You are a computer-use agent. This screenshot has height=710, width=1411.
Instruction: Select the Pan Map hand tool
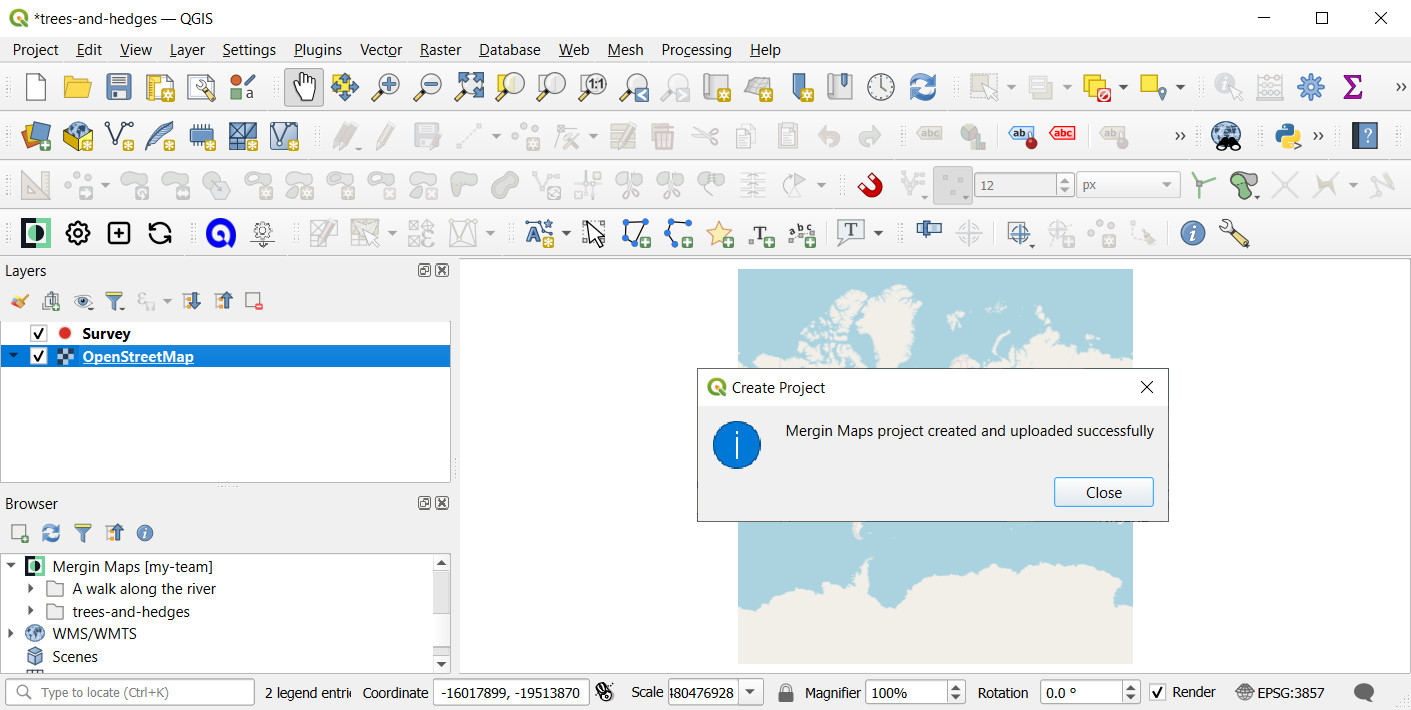pyautogui.click(x=303, y=87)
